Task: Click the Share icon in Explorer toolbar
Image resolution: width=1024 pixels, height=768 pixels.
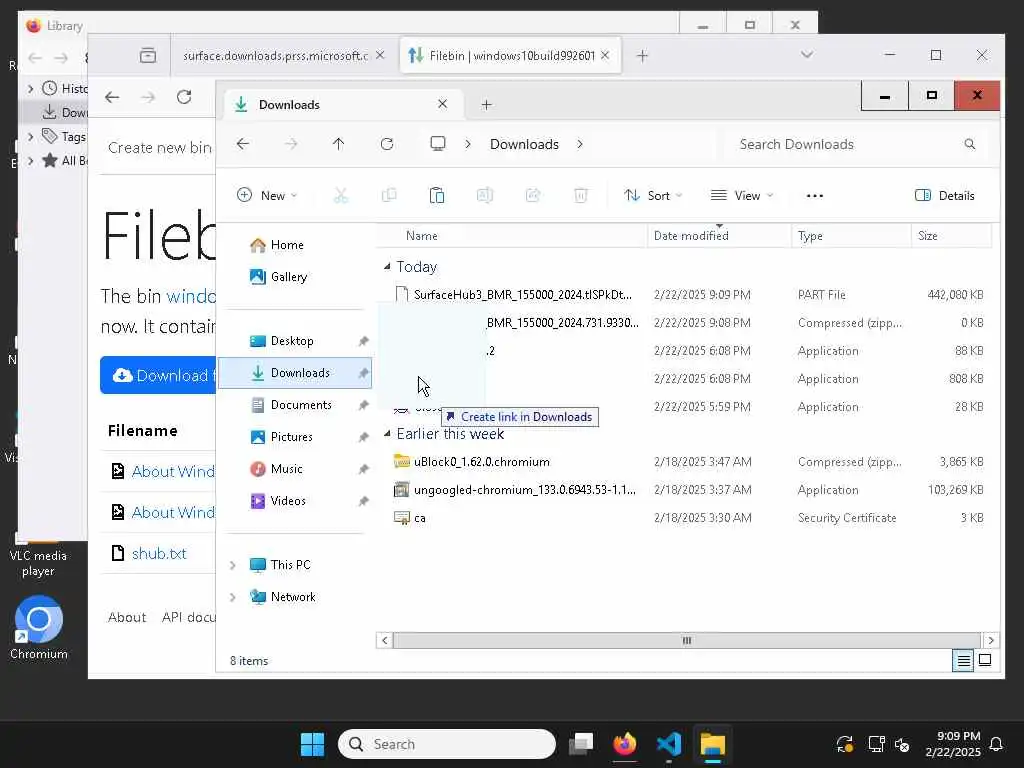Action: [x=533, y=195]
